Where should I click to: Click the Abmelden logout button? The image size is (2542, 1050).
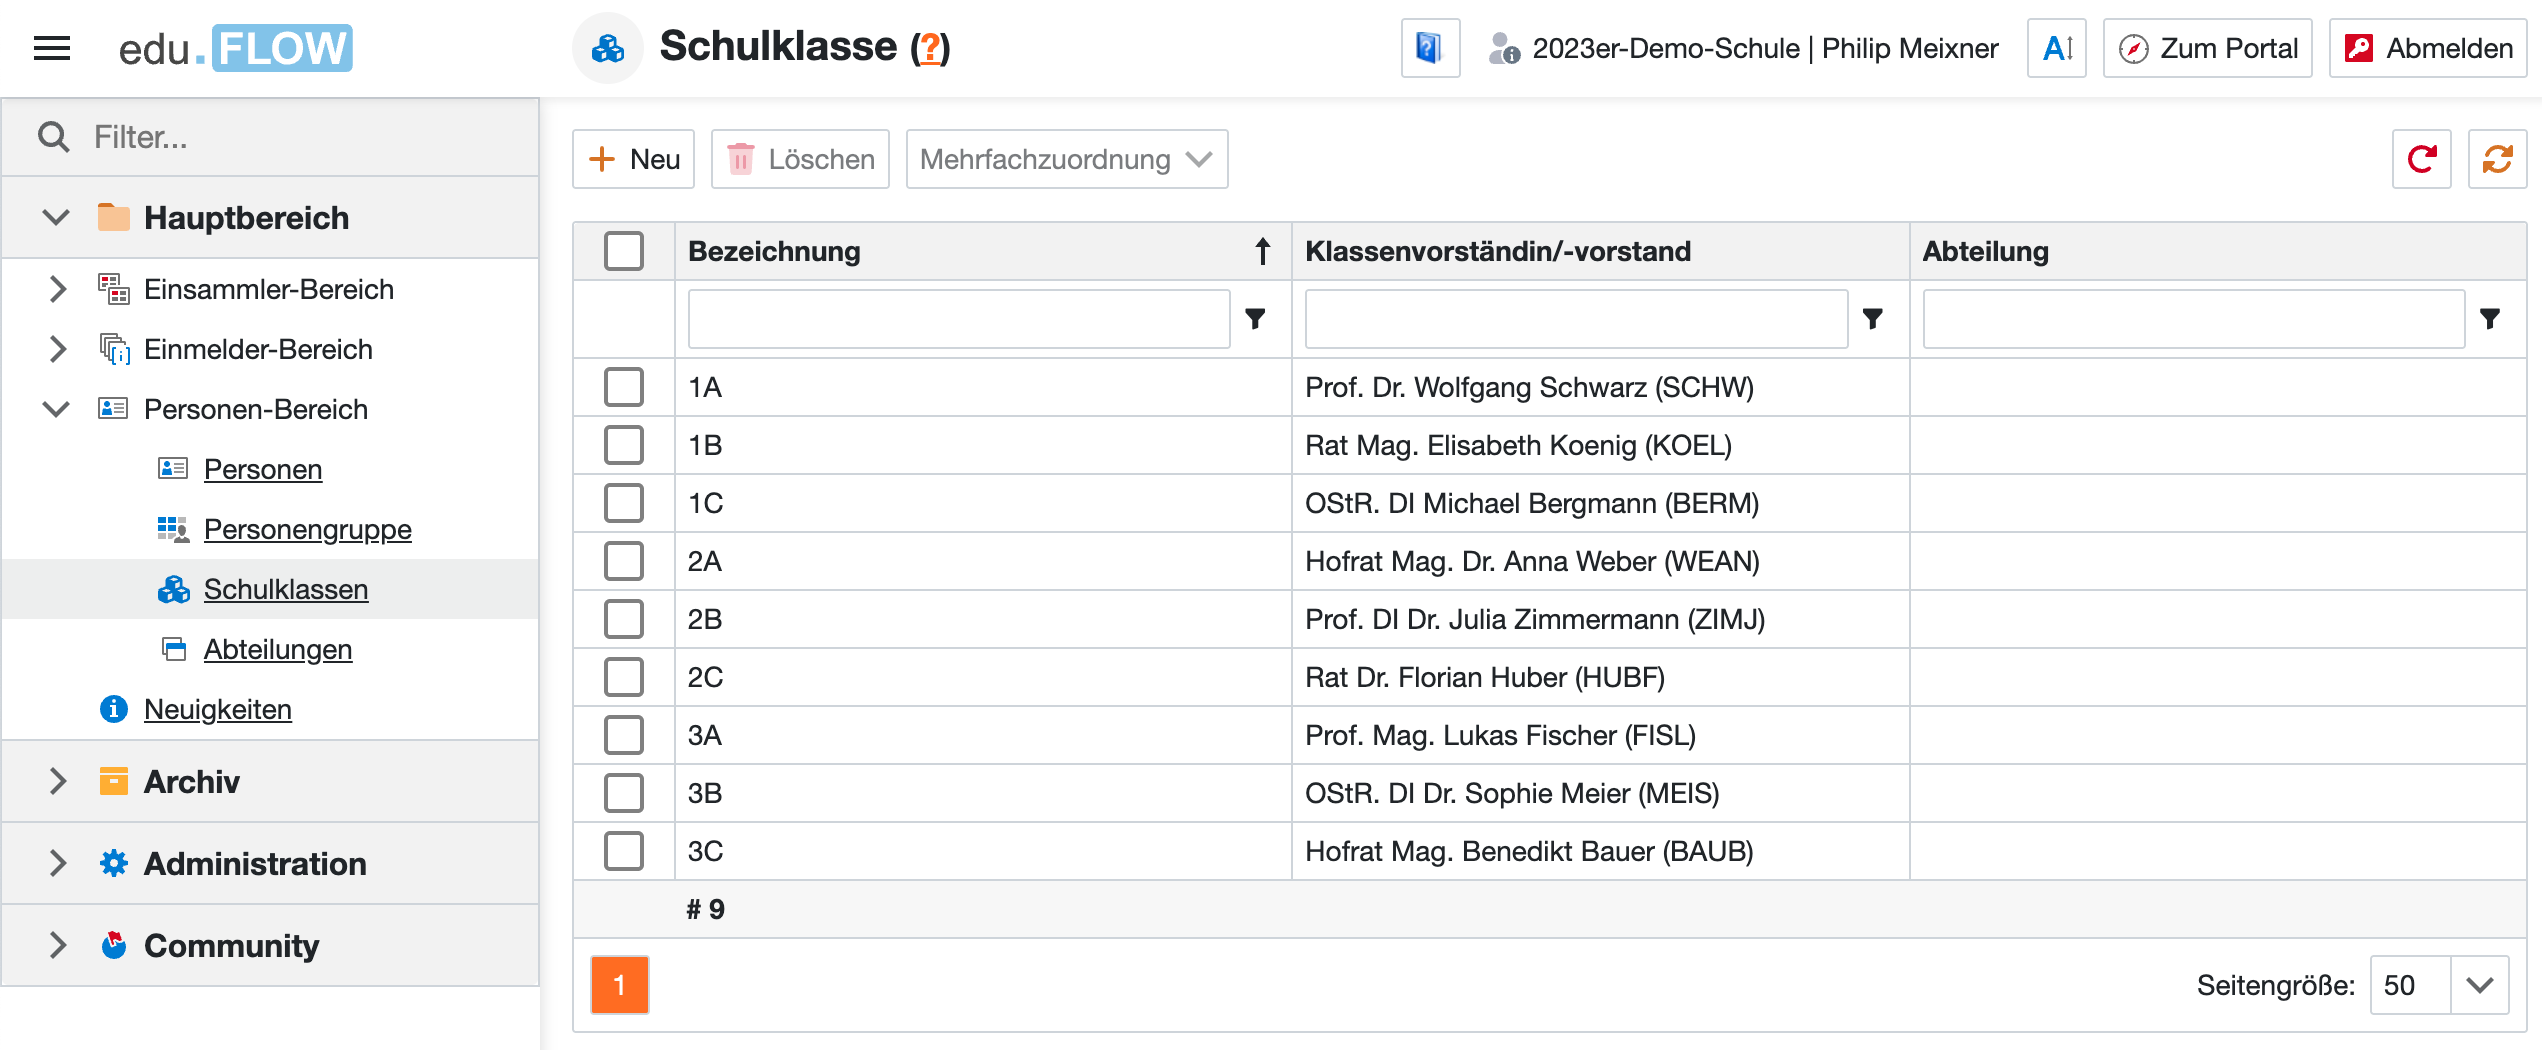2427,48
